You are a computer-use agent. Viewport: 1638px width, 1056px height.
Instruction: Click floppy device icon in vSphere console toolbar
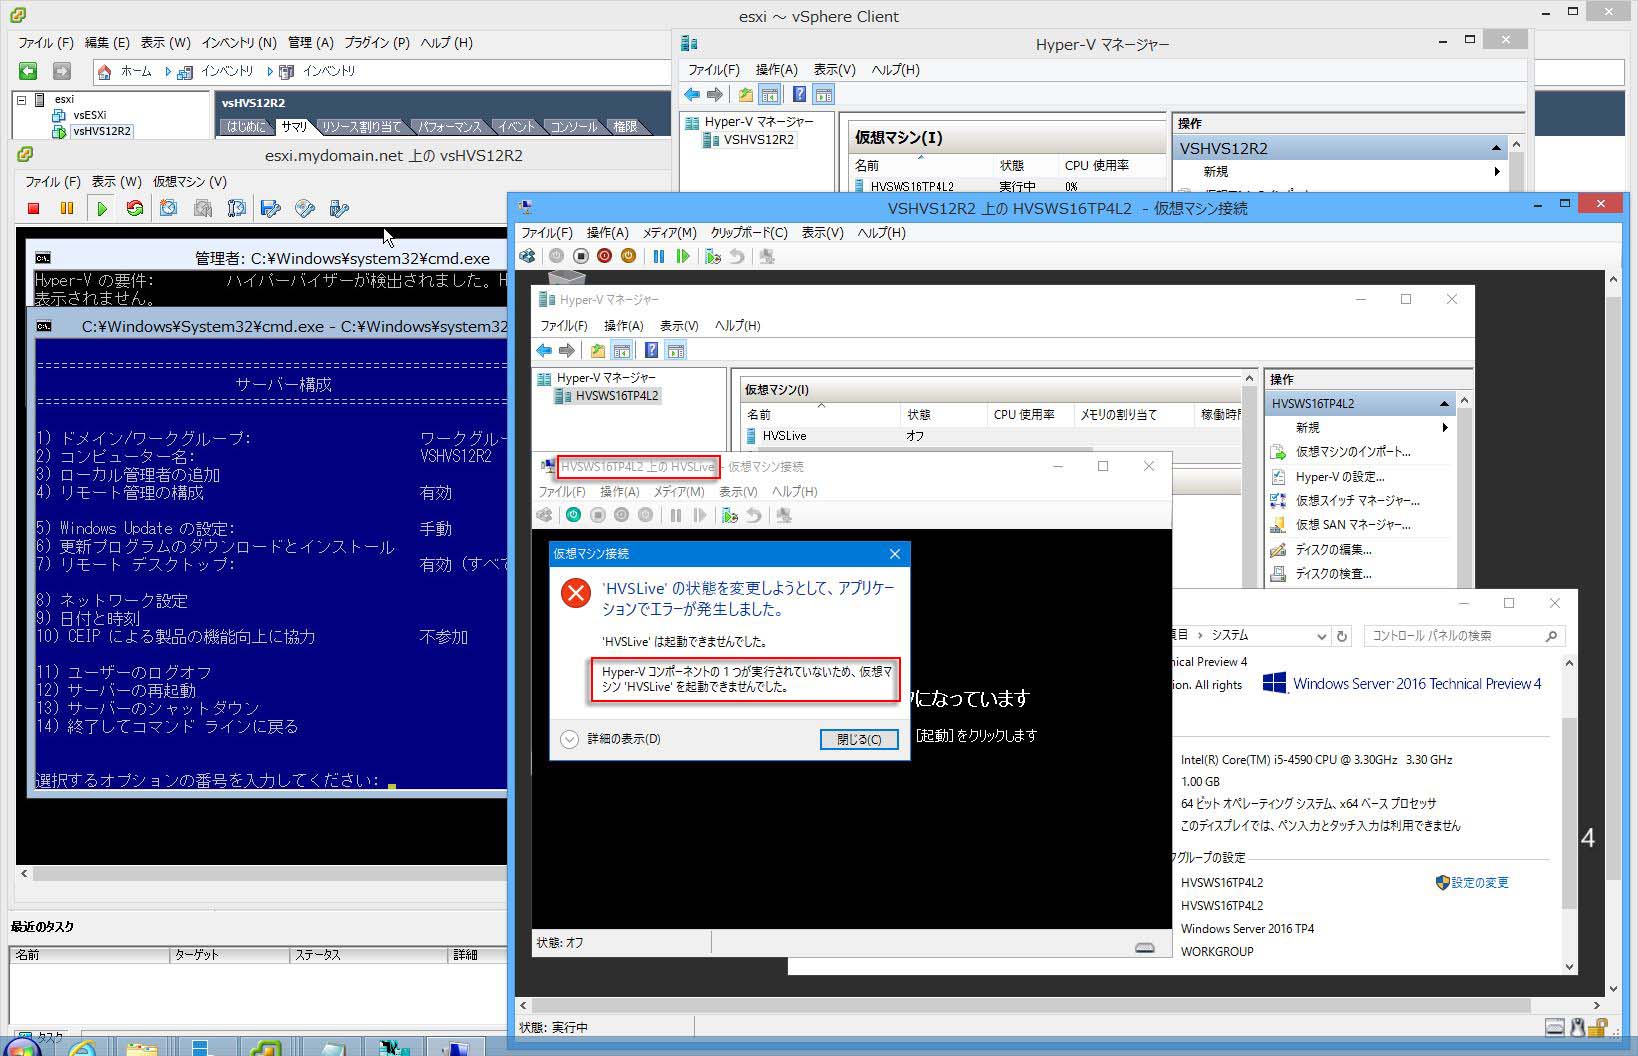point(271,208)
